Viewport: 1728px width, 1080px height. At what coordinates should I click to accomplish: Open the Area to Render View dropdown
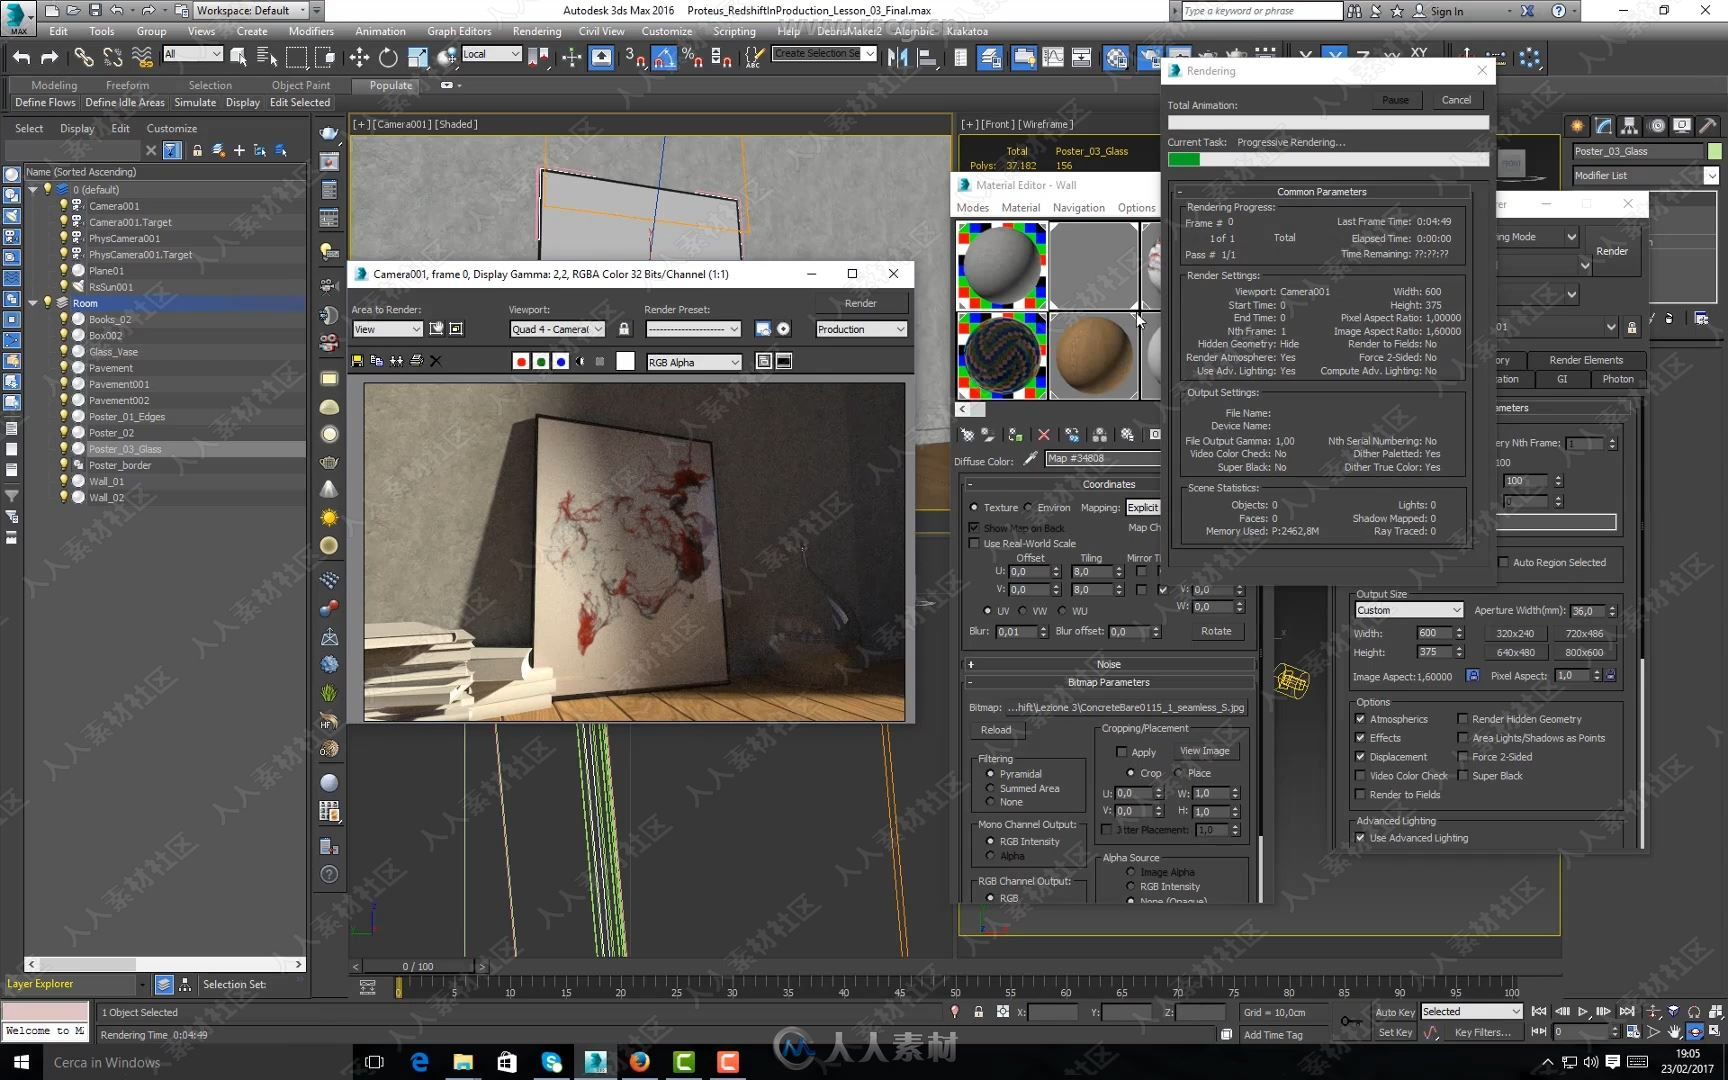coord(387,329)
